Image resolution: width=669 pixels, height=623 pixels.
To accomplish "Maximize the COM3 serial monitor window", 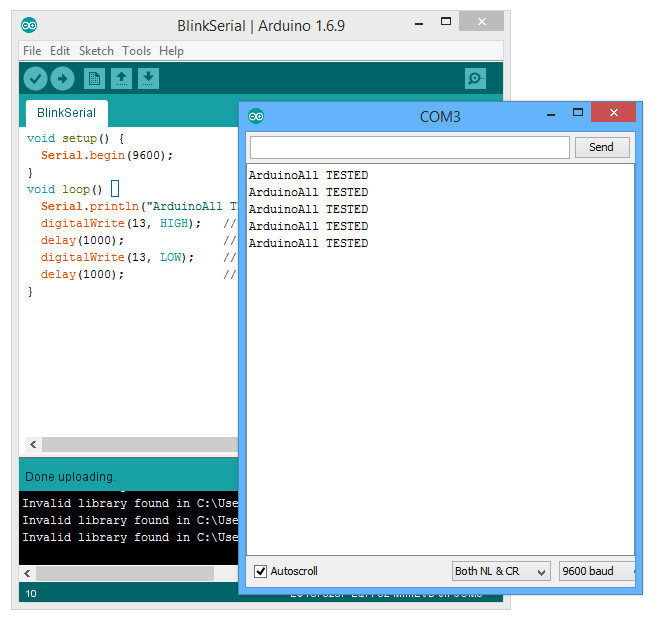I will pyautogui.click(x=578, y=113).
